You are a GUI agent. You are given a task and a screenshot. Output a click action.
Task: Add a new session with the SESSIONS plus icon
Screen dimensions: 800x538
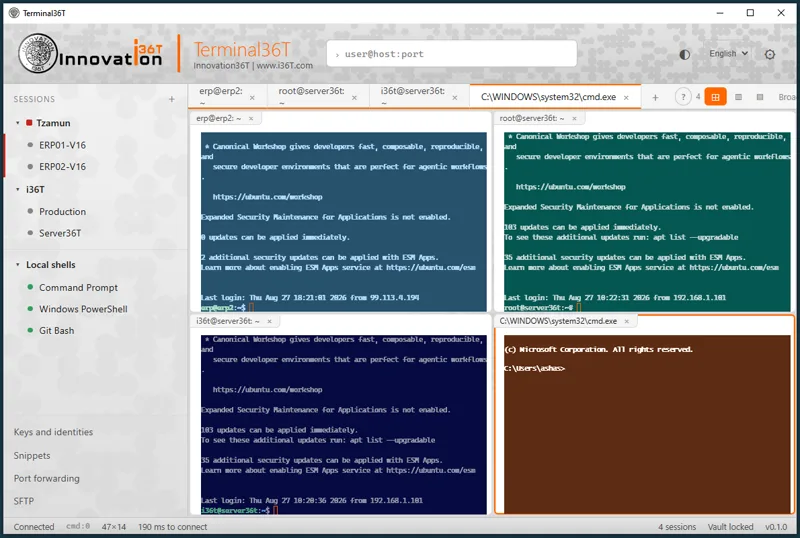[171, 99]
